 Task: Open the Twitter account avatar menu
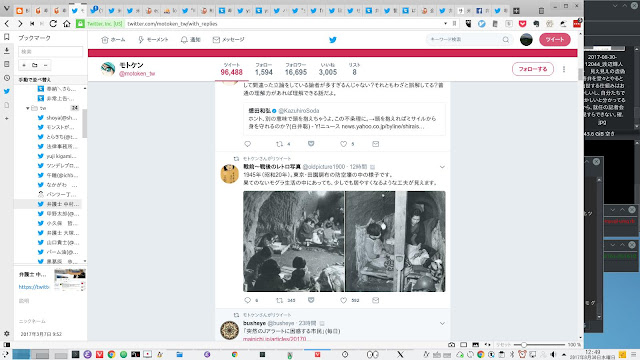[x=526, y=40]
